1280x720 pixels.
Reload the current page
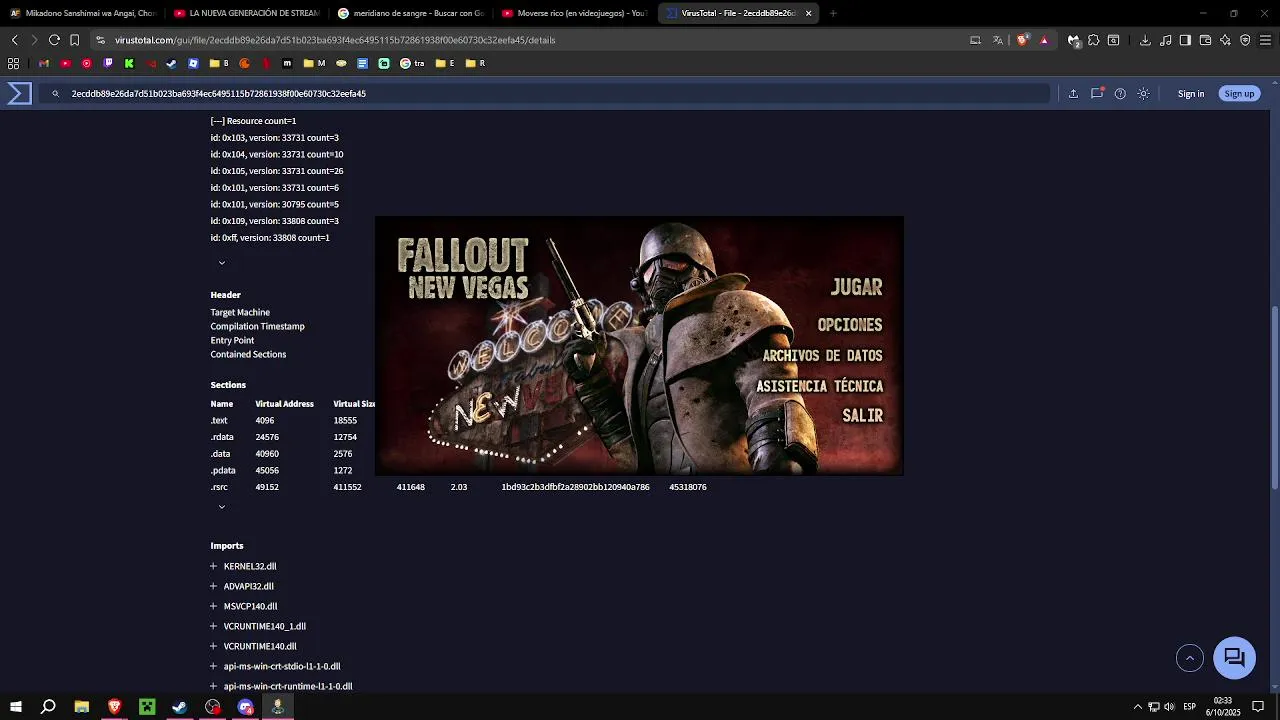(x=55, y=40)
